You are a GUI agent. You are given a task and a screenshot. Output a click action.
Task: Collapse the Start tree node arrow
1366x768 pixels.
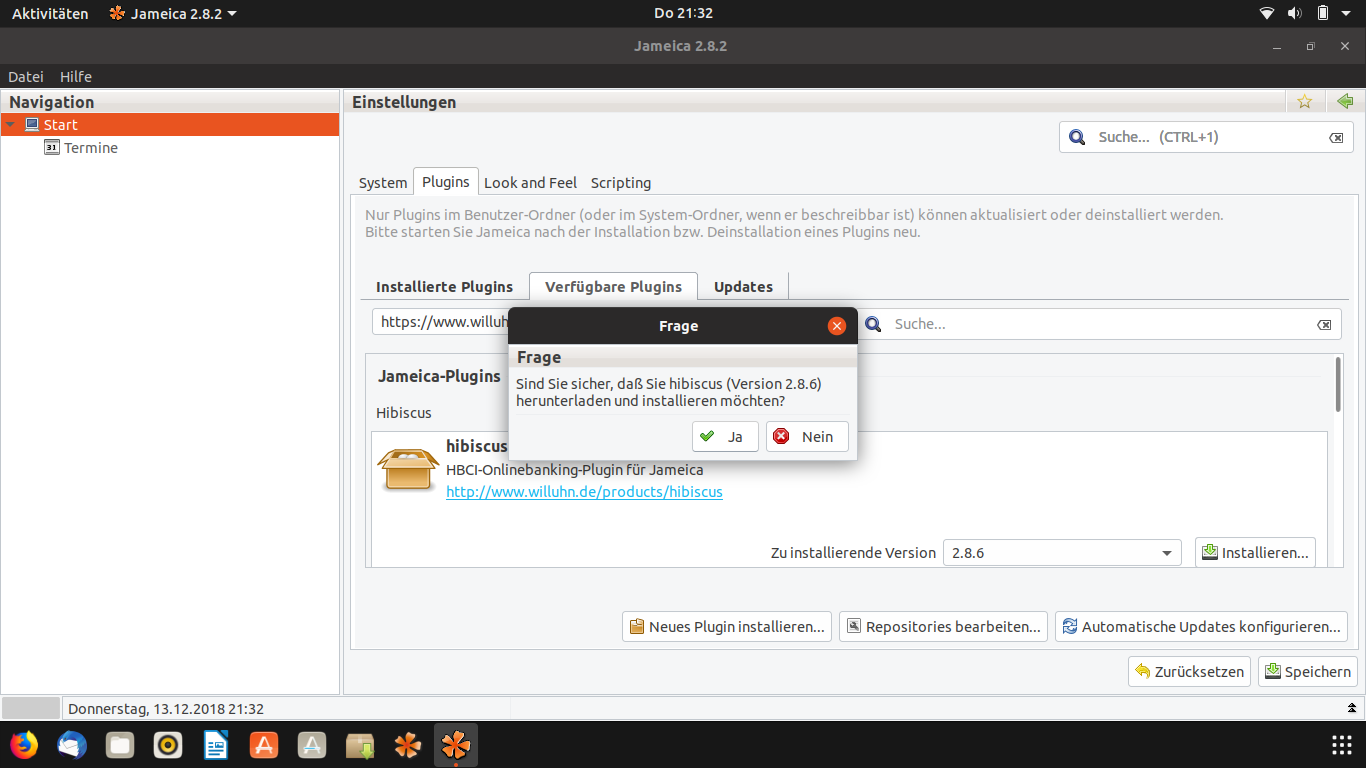pyautogui.click(x=10, y=125)
